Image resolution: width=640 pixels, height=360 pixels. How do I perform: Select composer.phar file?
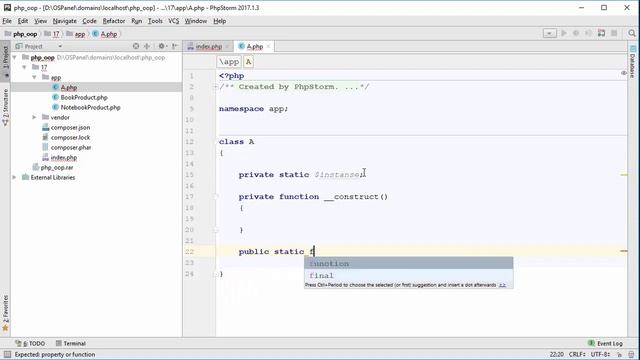pyautogui.click(x=71, y=148)
